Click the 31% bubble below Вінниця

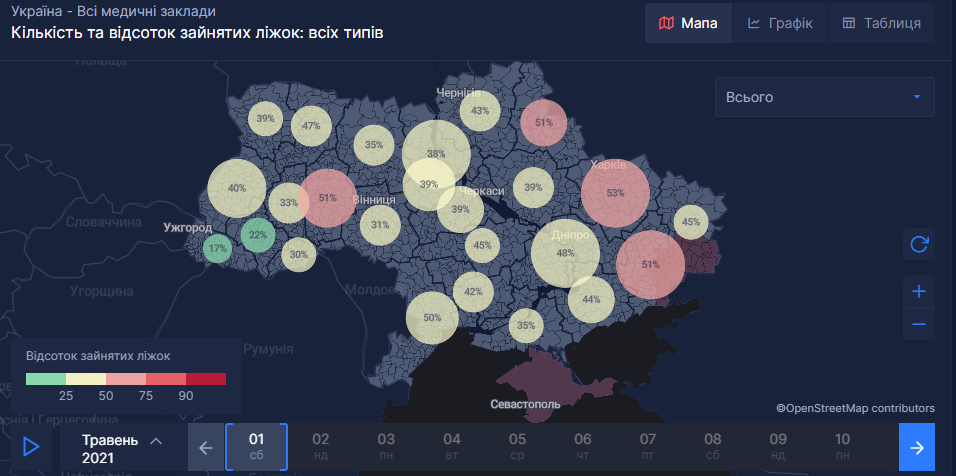point(380,225)
